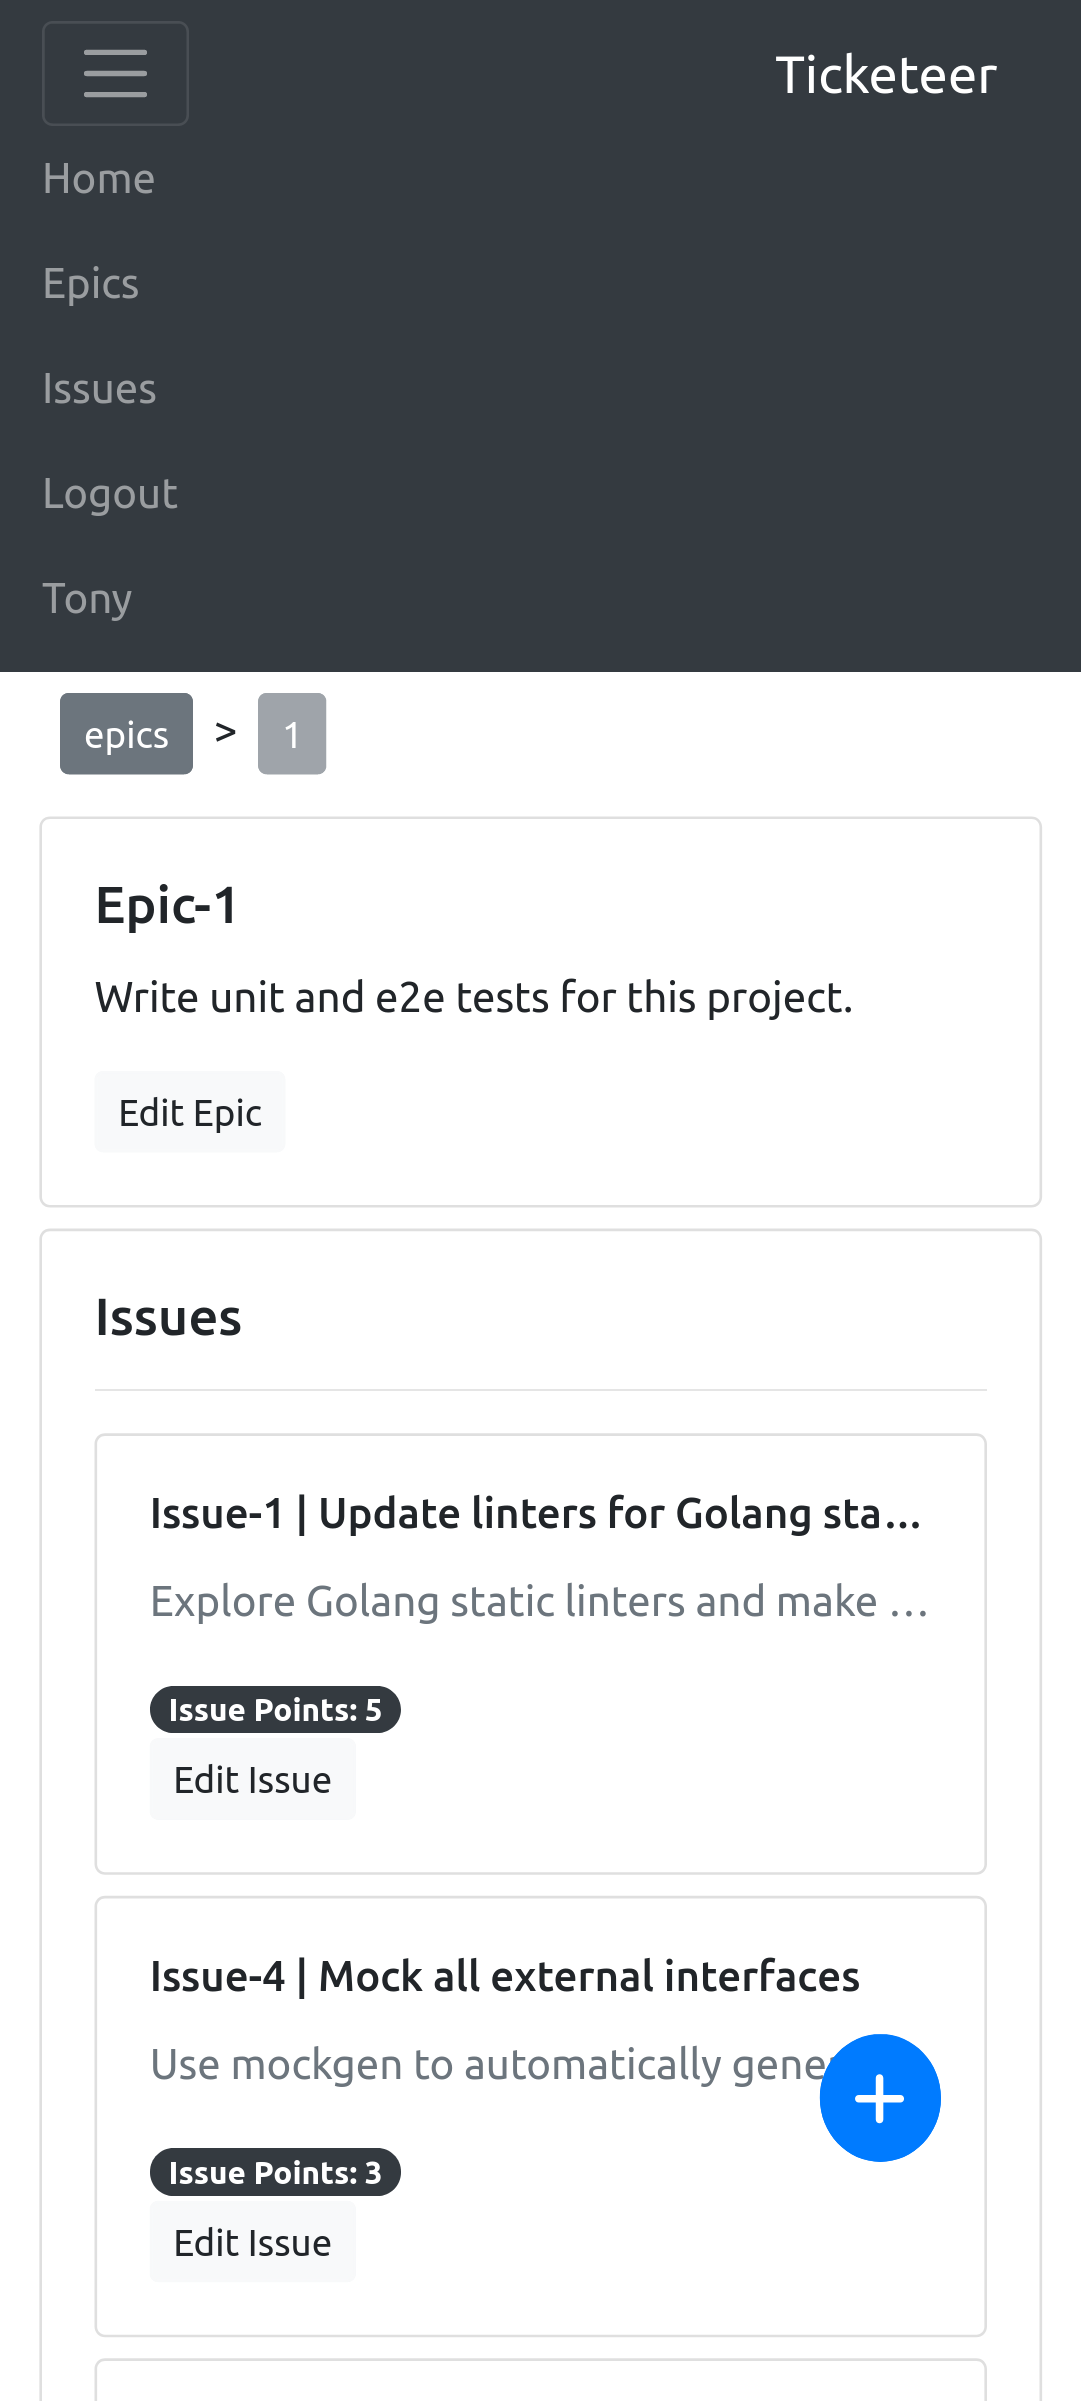The image size is (1081, 2401).
Task: Navigate to Home in the navigation menu
Action: click(98, 178)
